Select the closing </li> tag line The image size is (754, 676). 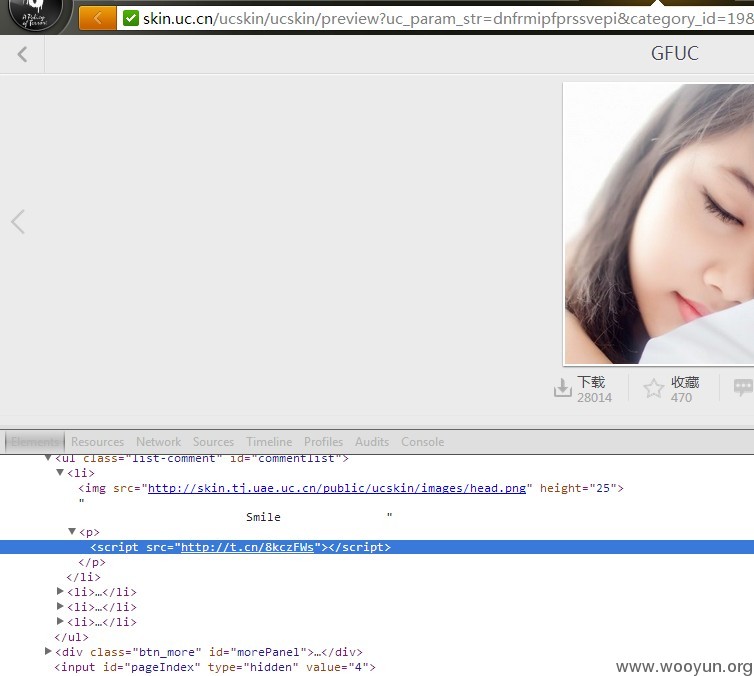pos(84,577)
